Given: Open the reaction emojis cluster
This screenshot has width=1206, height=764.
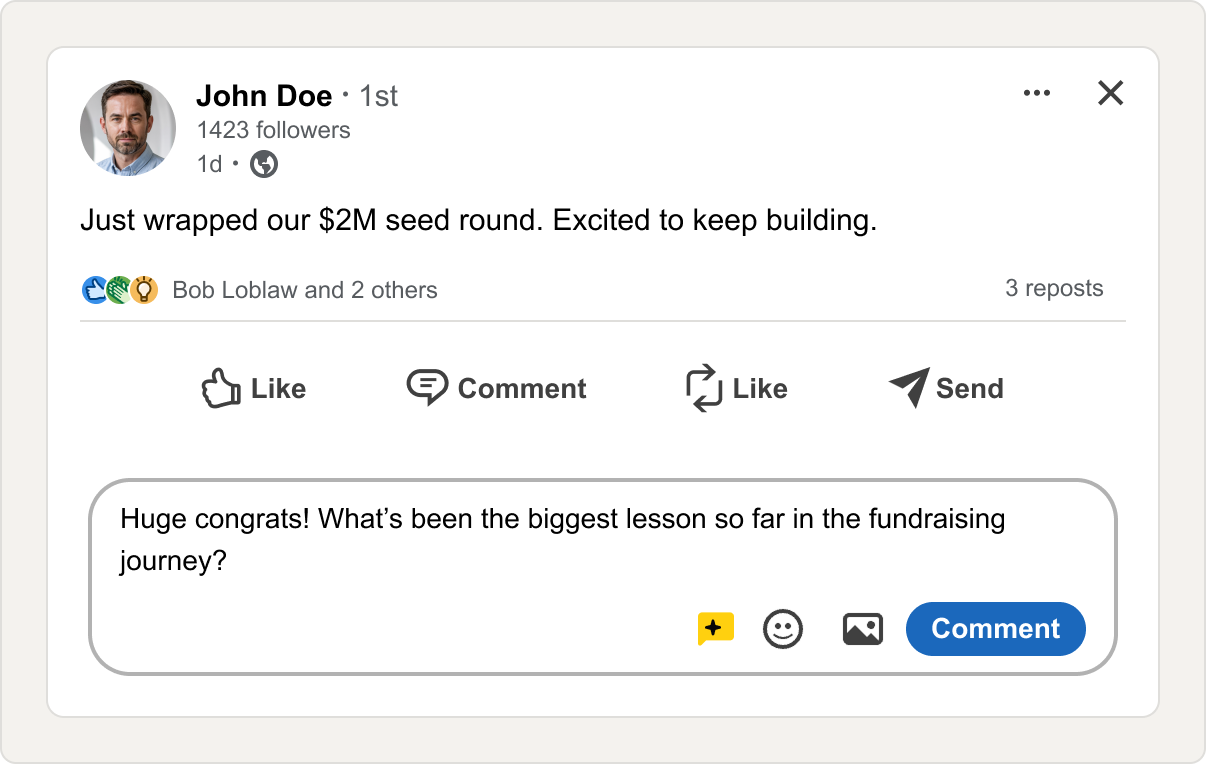Looking at the screenshot, I should pyautogui.click(x=119, y=290).
